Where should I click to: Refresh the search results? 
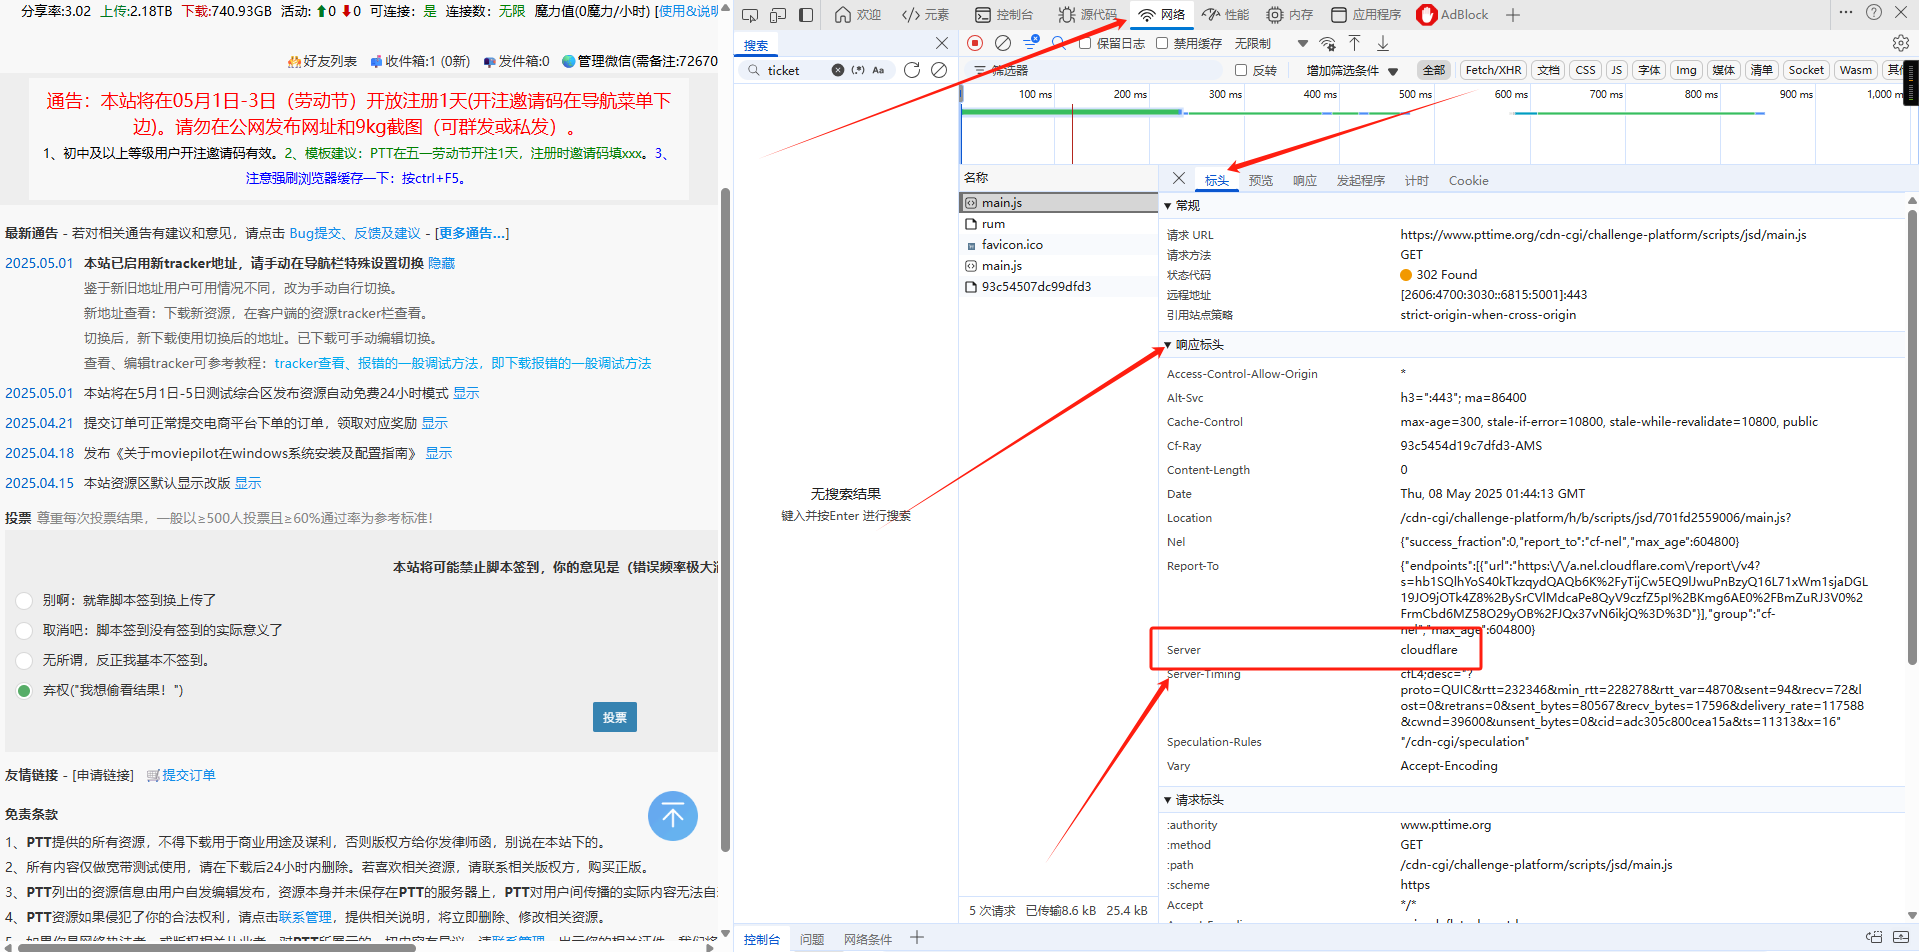[911, 70]
